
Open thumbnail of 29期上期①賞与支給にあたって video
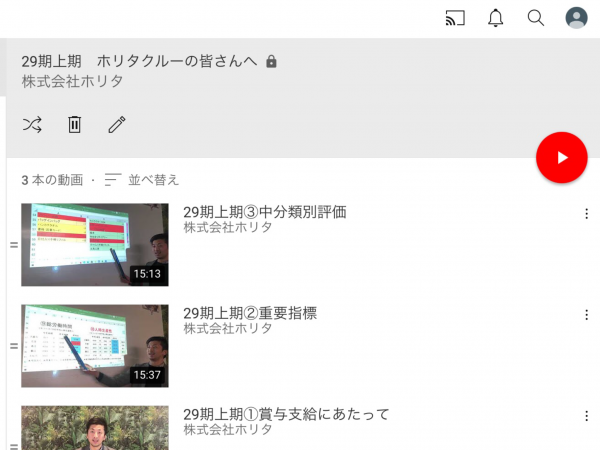[95, 428]
